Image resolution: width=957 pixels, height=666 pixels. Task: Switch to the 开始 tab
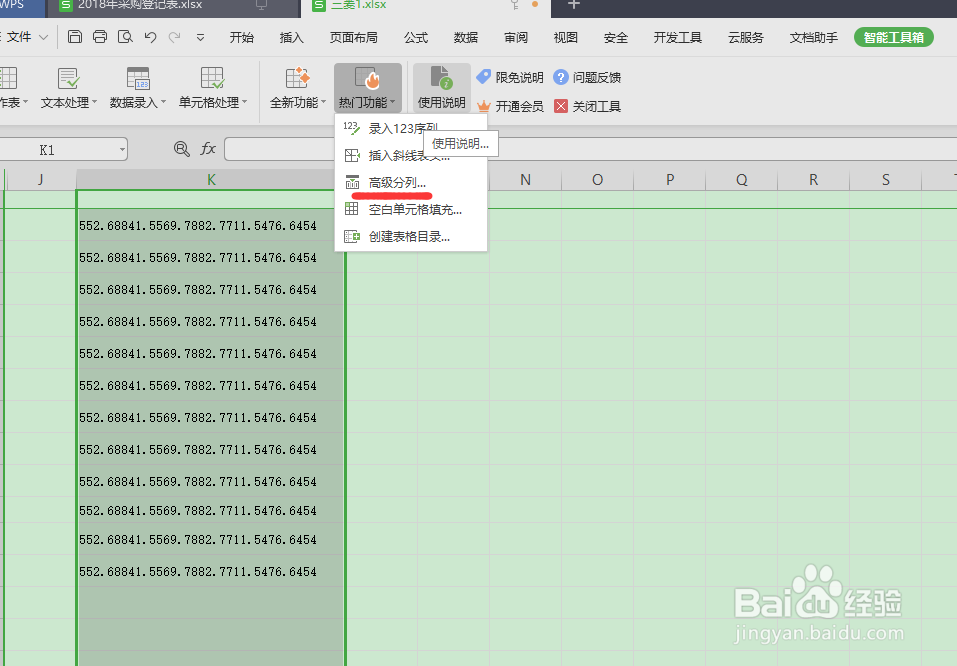(242, 37)
